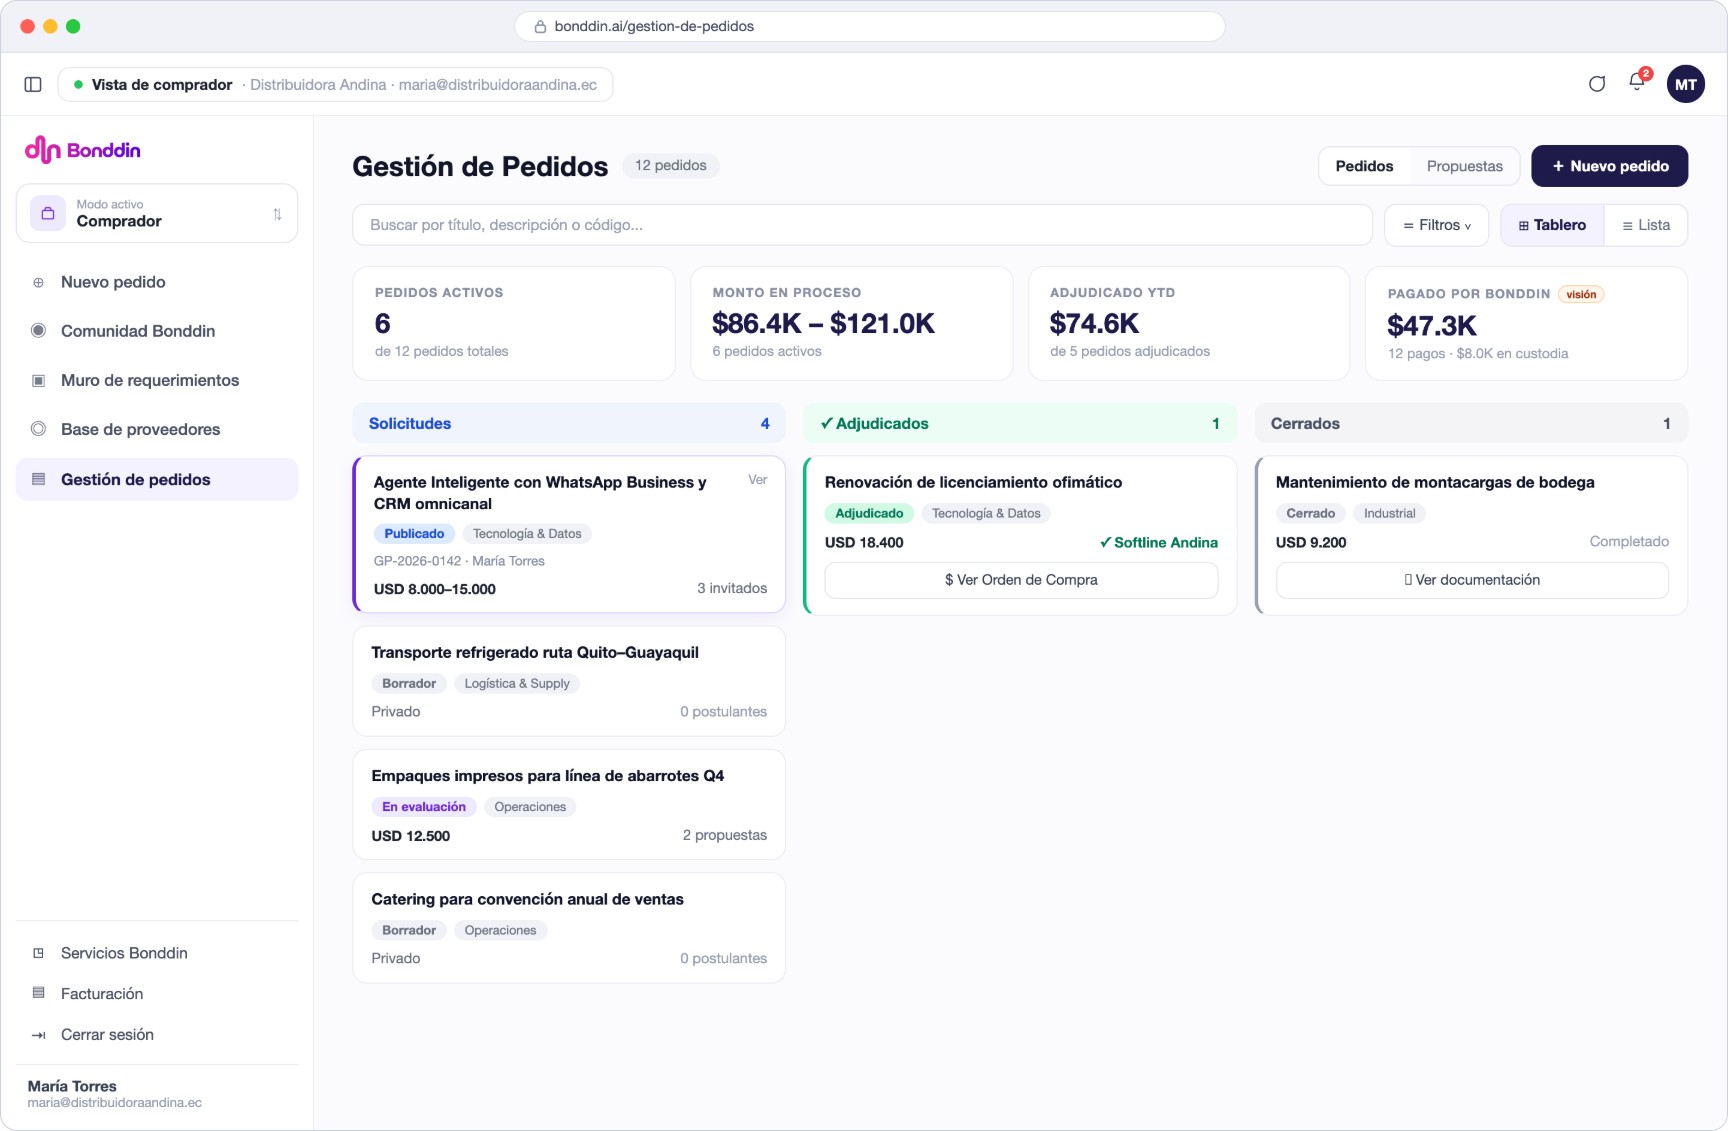Click the En evaluación status badge

tap(424, 807)
